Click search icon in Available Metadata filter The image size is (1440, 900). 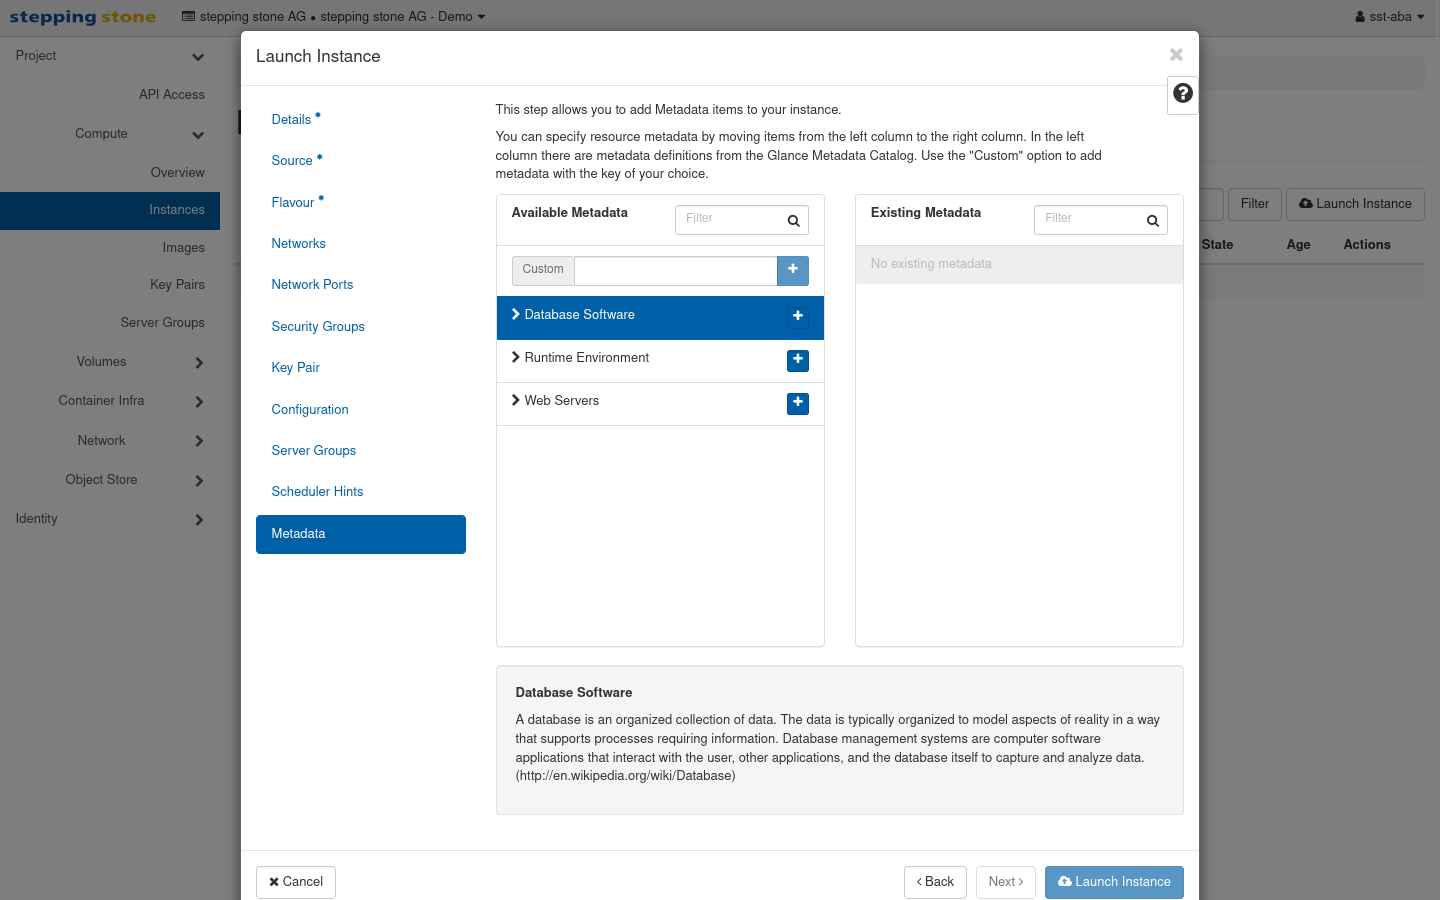tap(793, 221)
